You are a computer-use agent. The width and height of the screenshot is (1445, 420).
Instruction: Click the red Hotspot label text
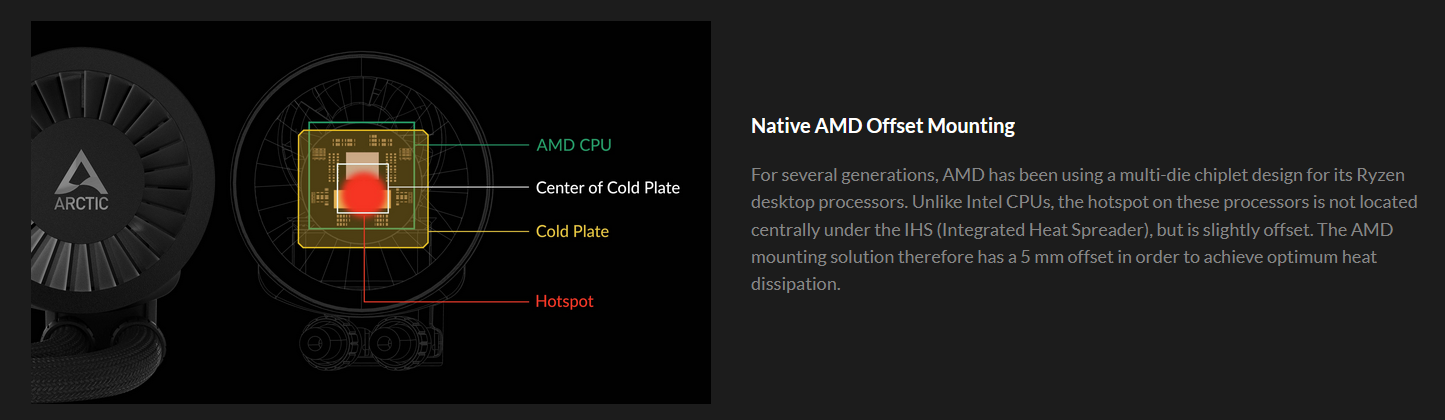point(564,301)
